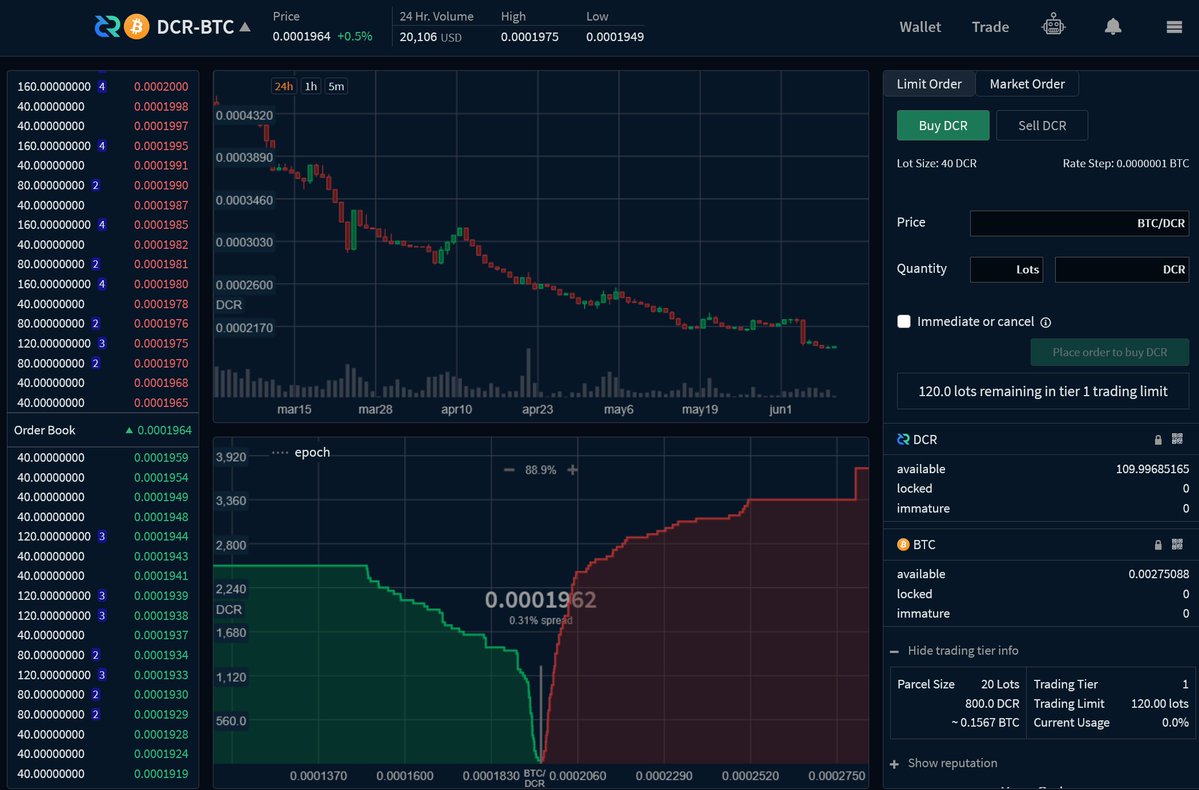
Task: Click the order count badge at 0.0001975
Action: pyautogui.click(x=102, y=343)
